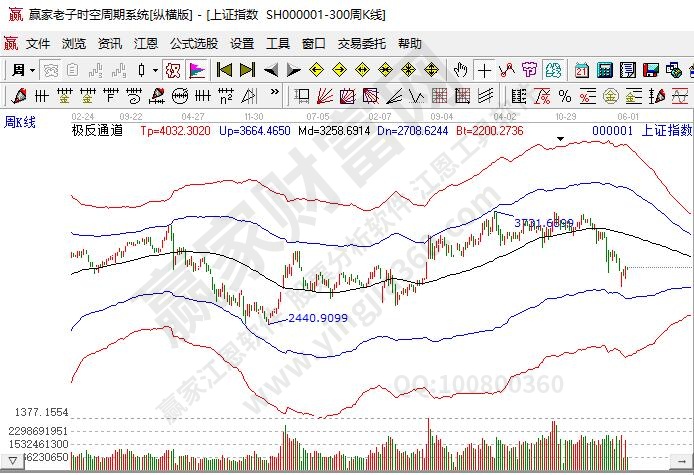Open the 交易委托 menu

click(361, 44)
